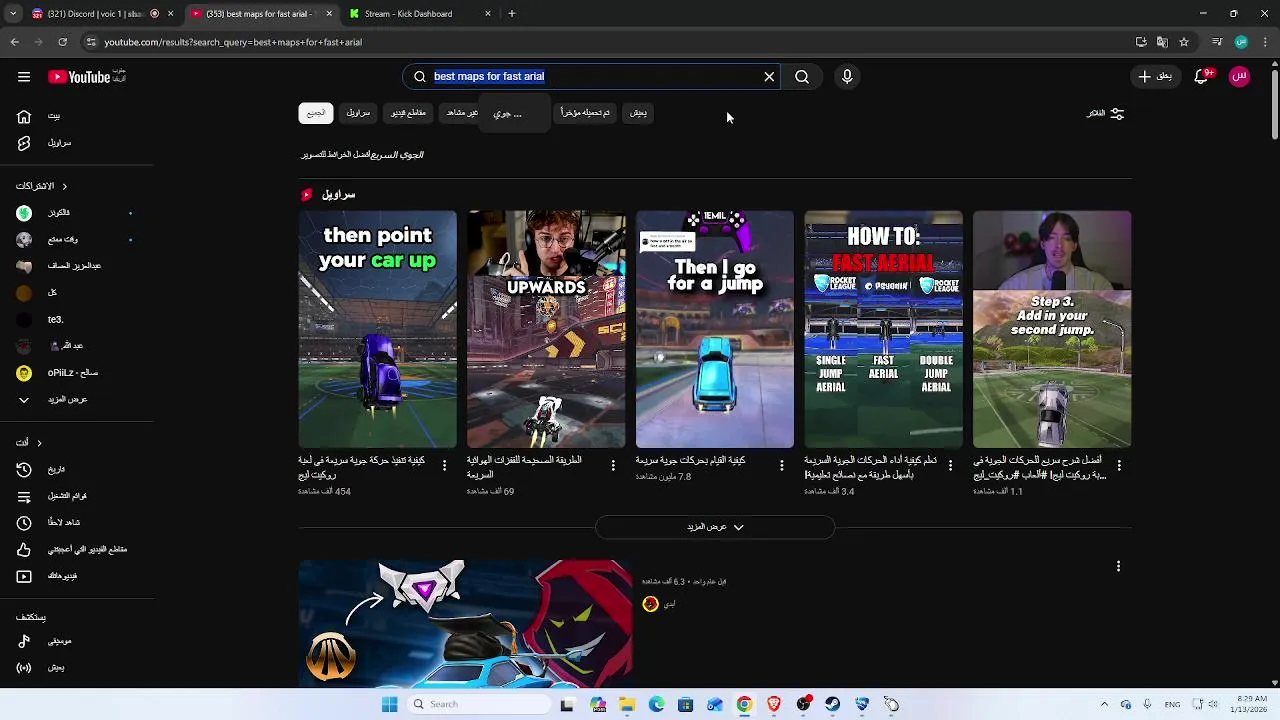Open the 'UPWARDS' Short thumbnail
Viewport: 1280px width, 720px height.
(x=546, y=329)
